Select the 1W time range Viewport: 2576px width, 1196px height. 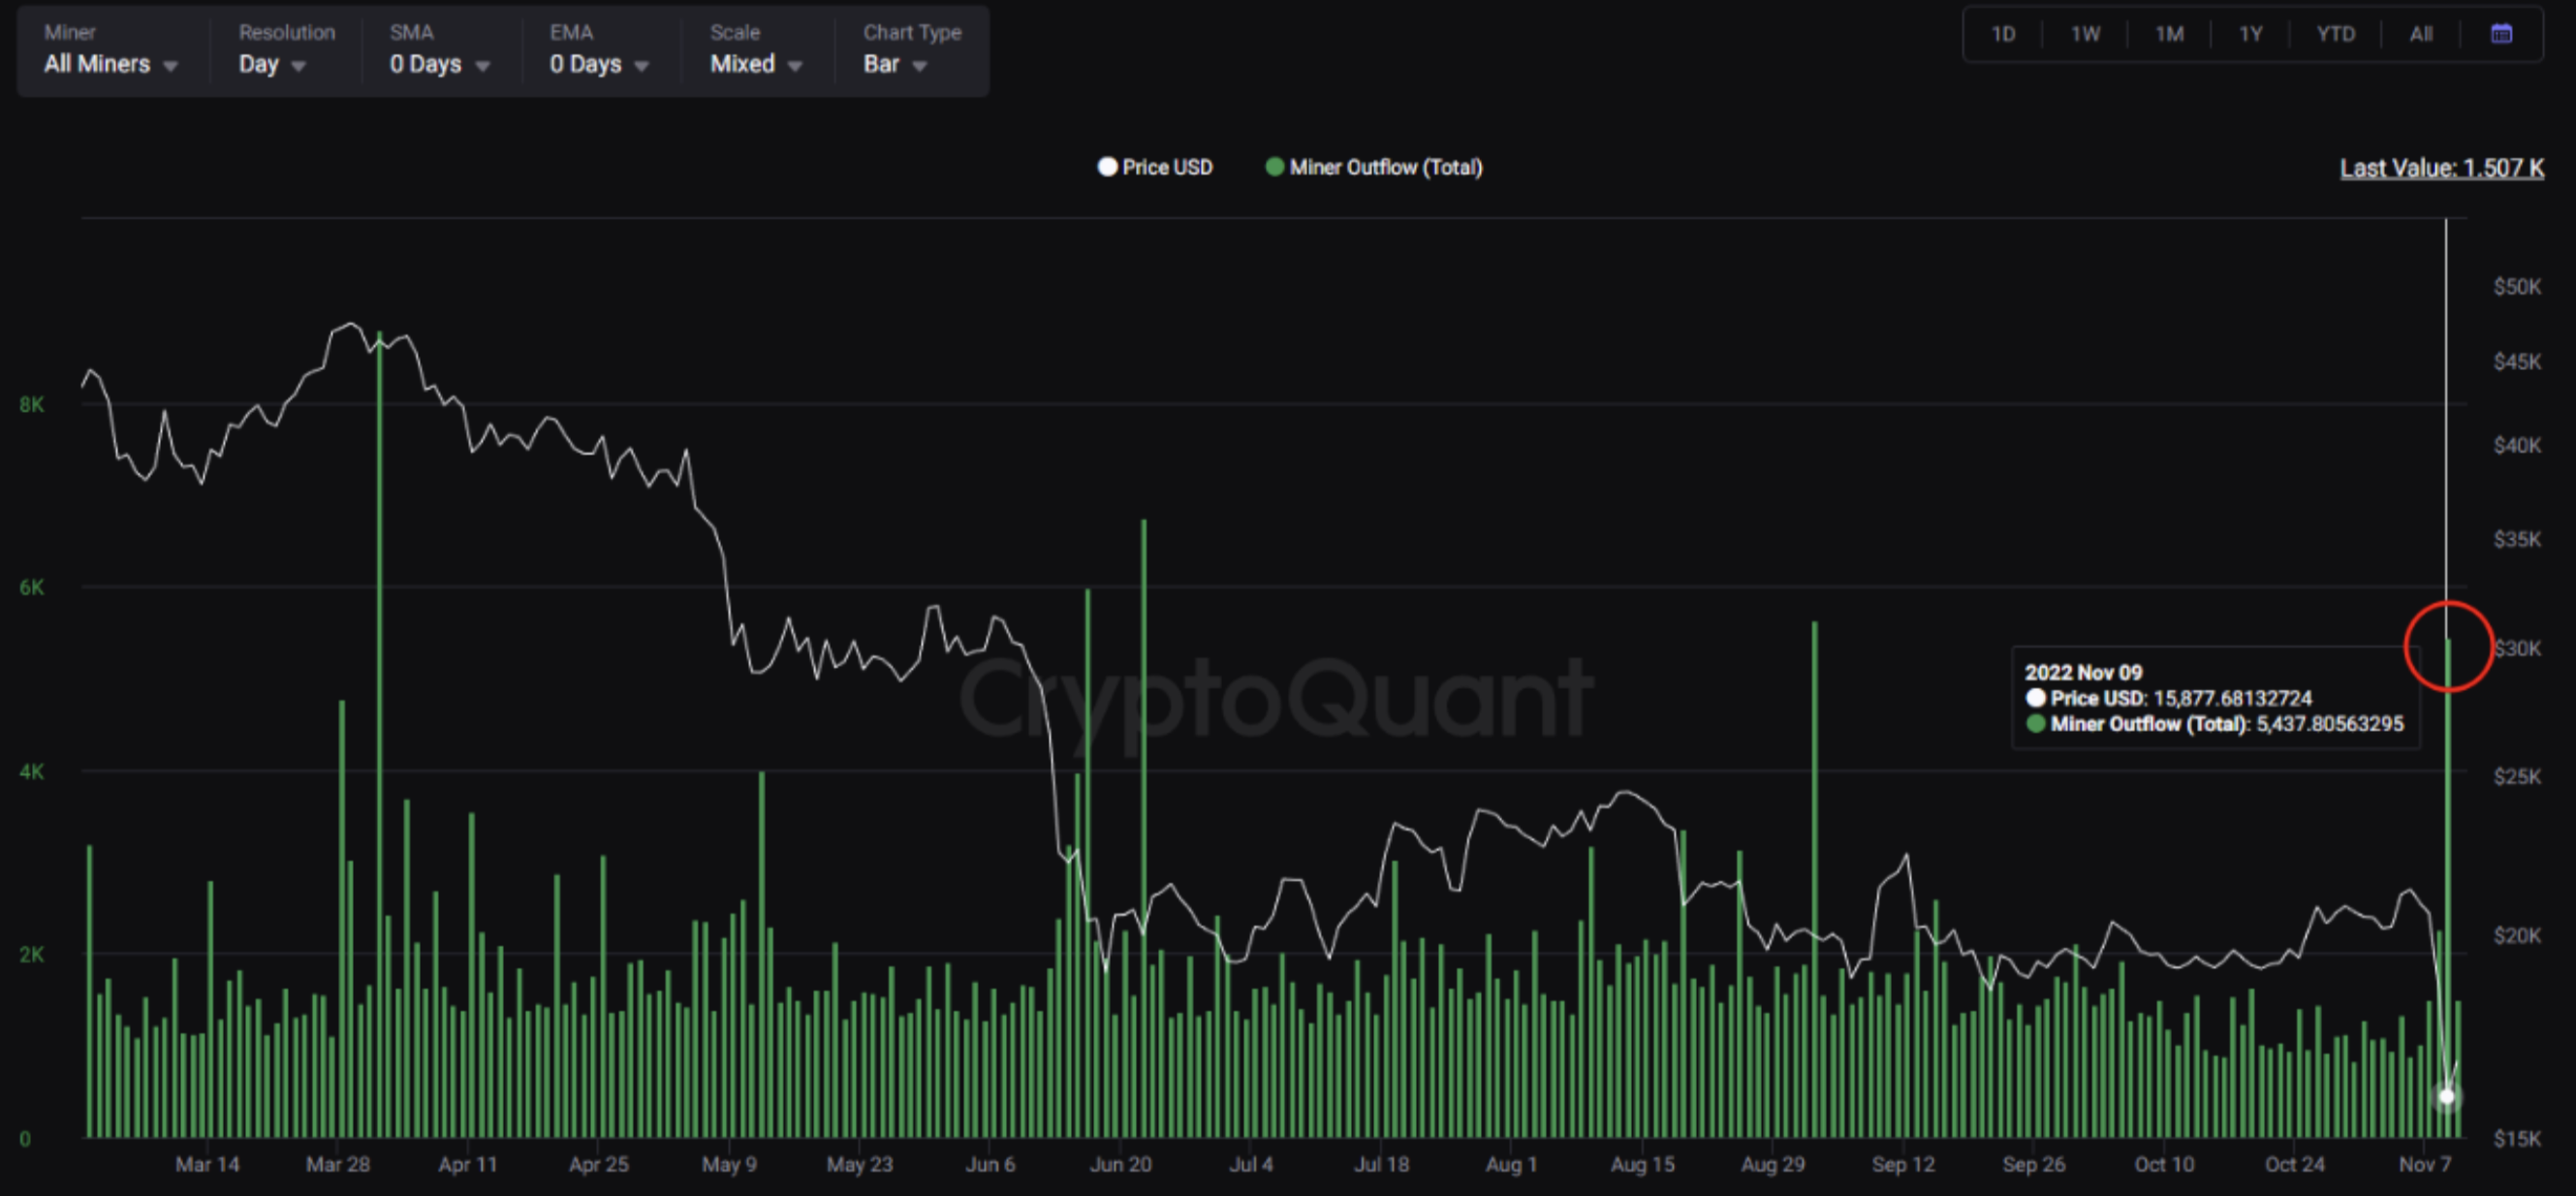[2085, 34]
